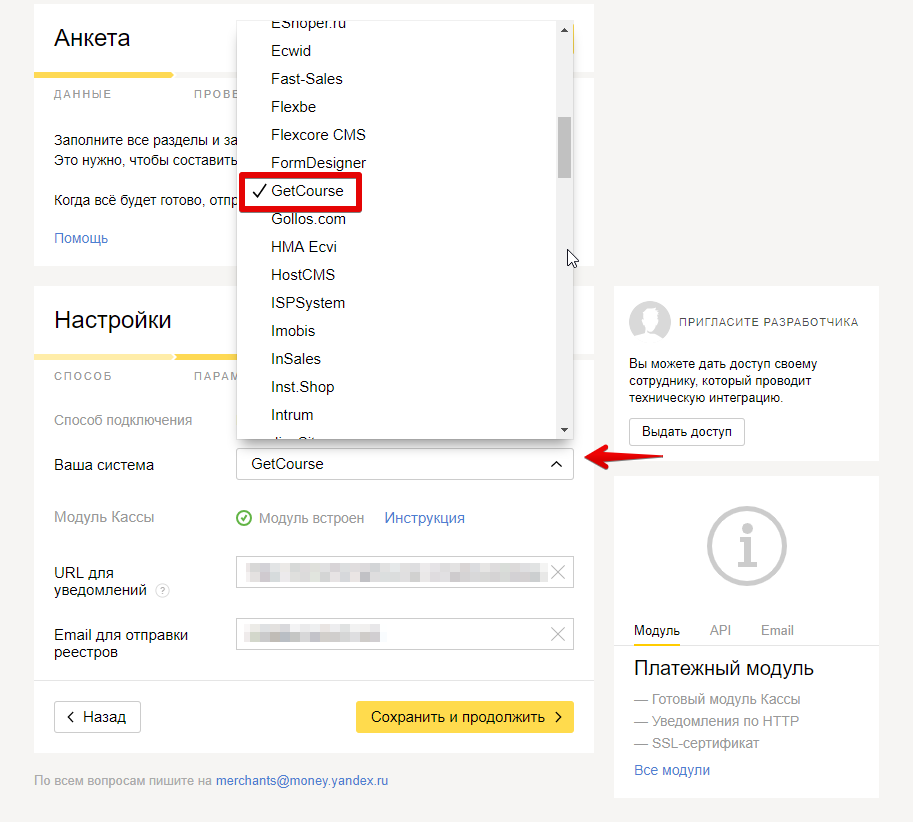Clear the URL для уведомлений field
913x822 pixels.
click(558, 572)
